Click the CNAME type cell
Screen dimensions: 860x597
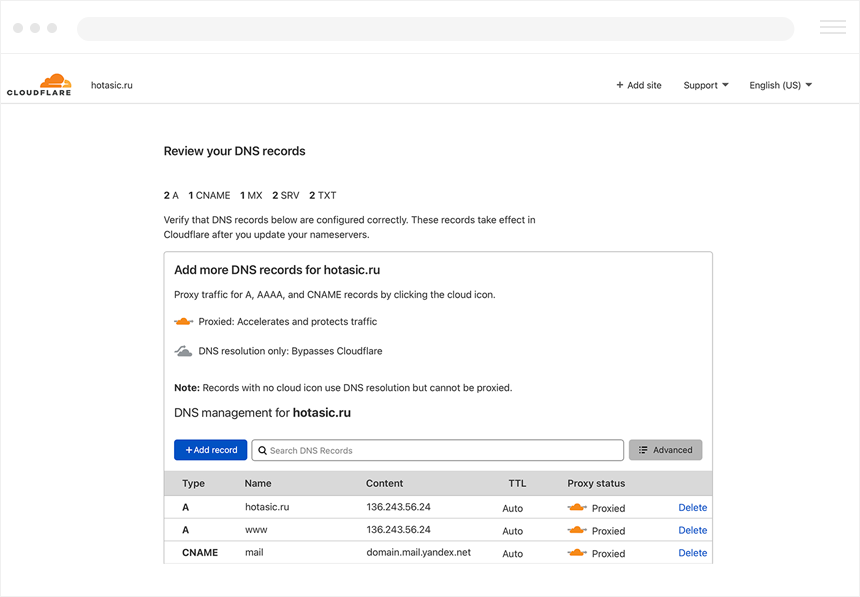200,553
